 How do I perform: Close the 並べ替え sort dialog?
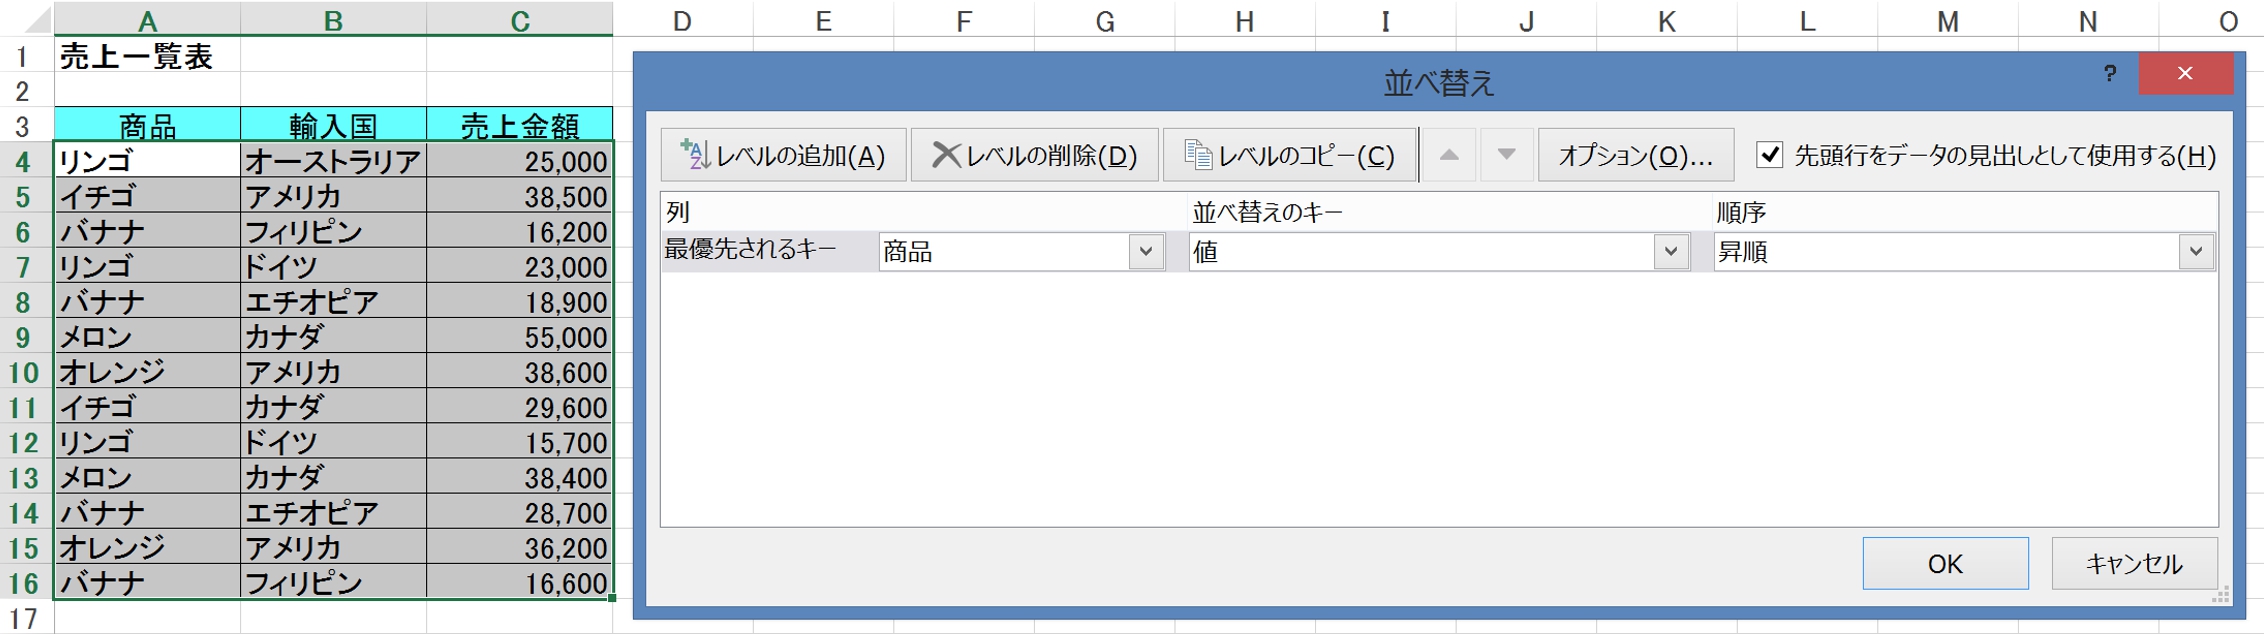click(2185, 74)
